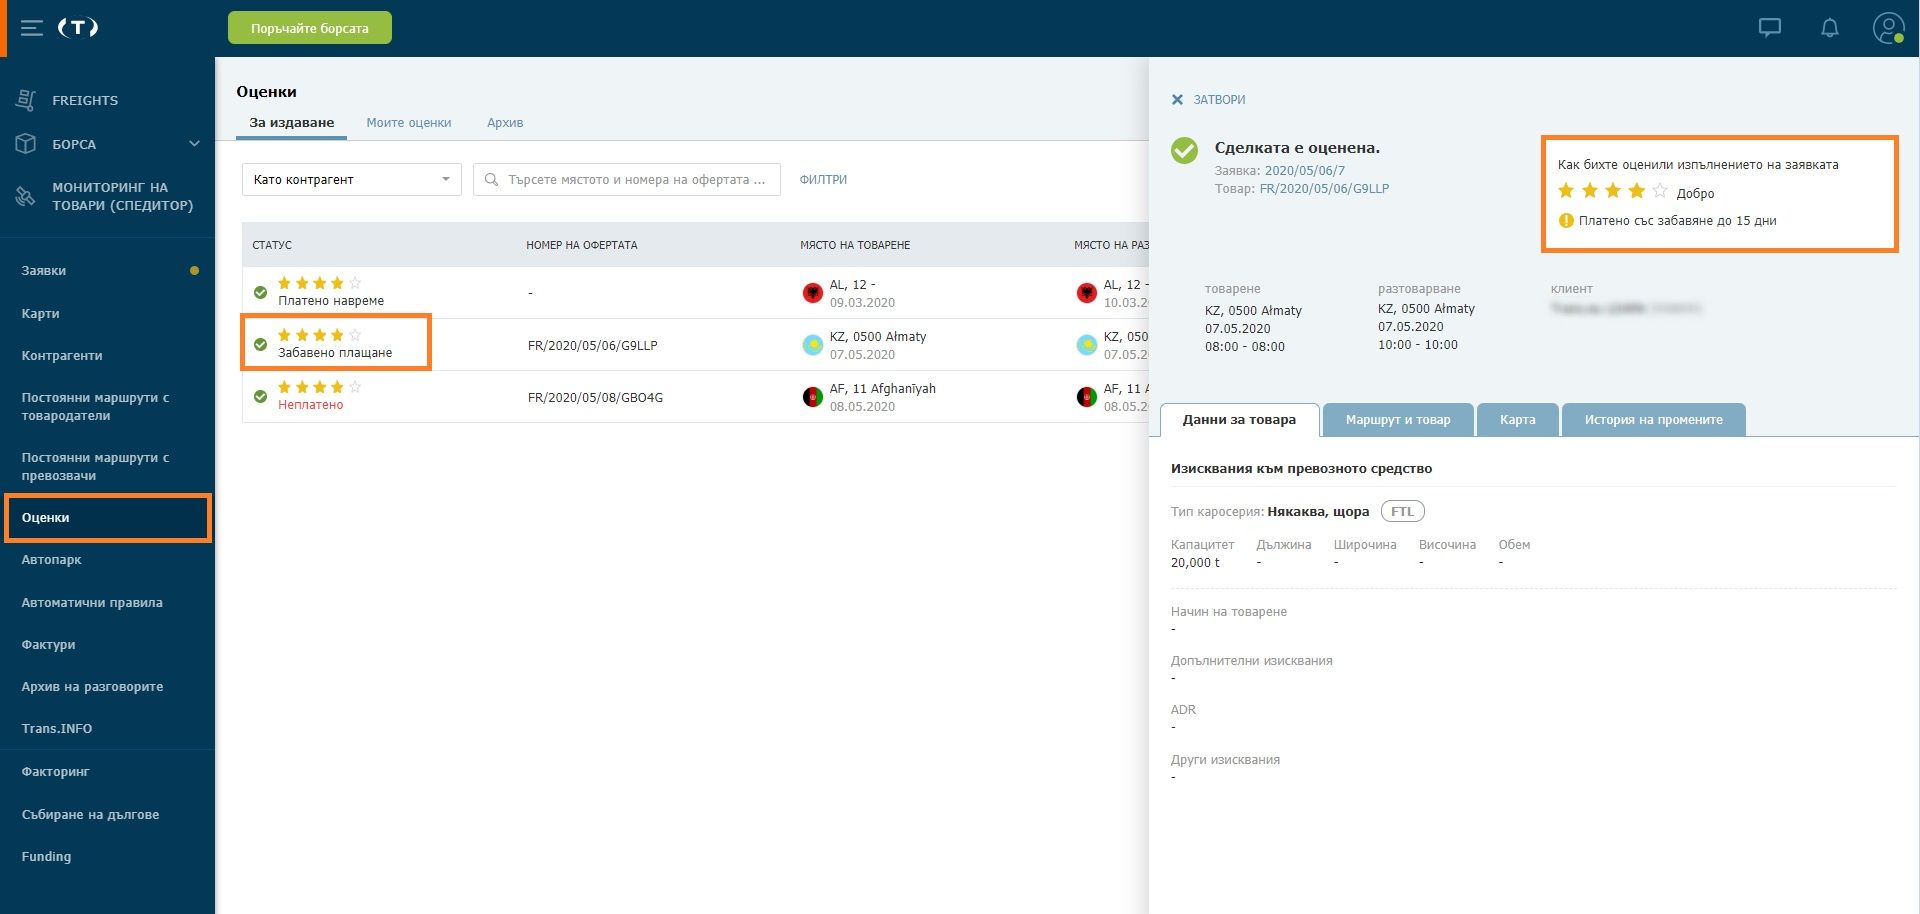
Task: Click the Albania flag in loading column
Action: tap(813, 293)
